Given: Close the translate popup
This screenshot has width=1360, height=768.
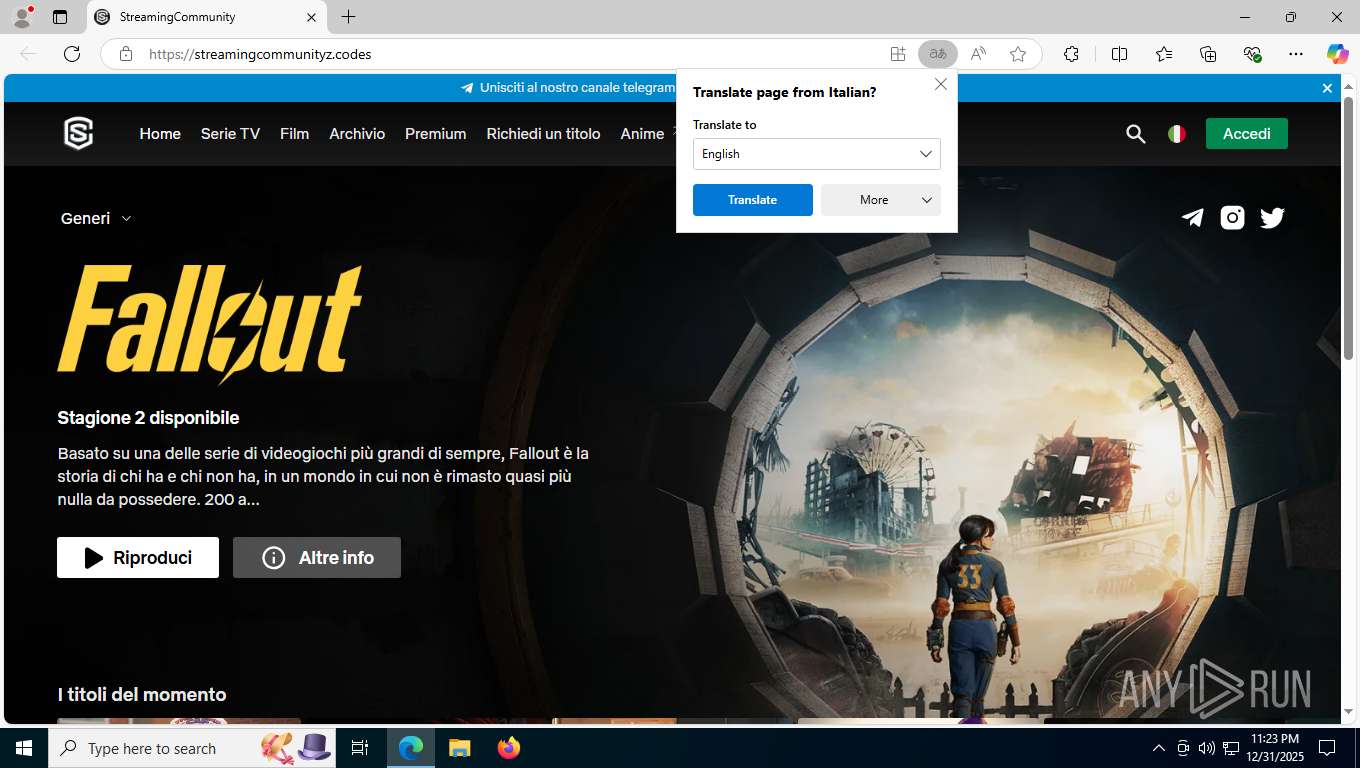Looking at the screenshot, I should pos(941,85).
